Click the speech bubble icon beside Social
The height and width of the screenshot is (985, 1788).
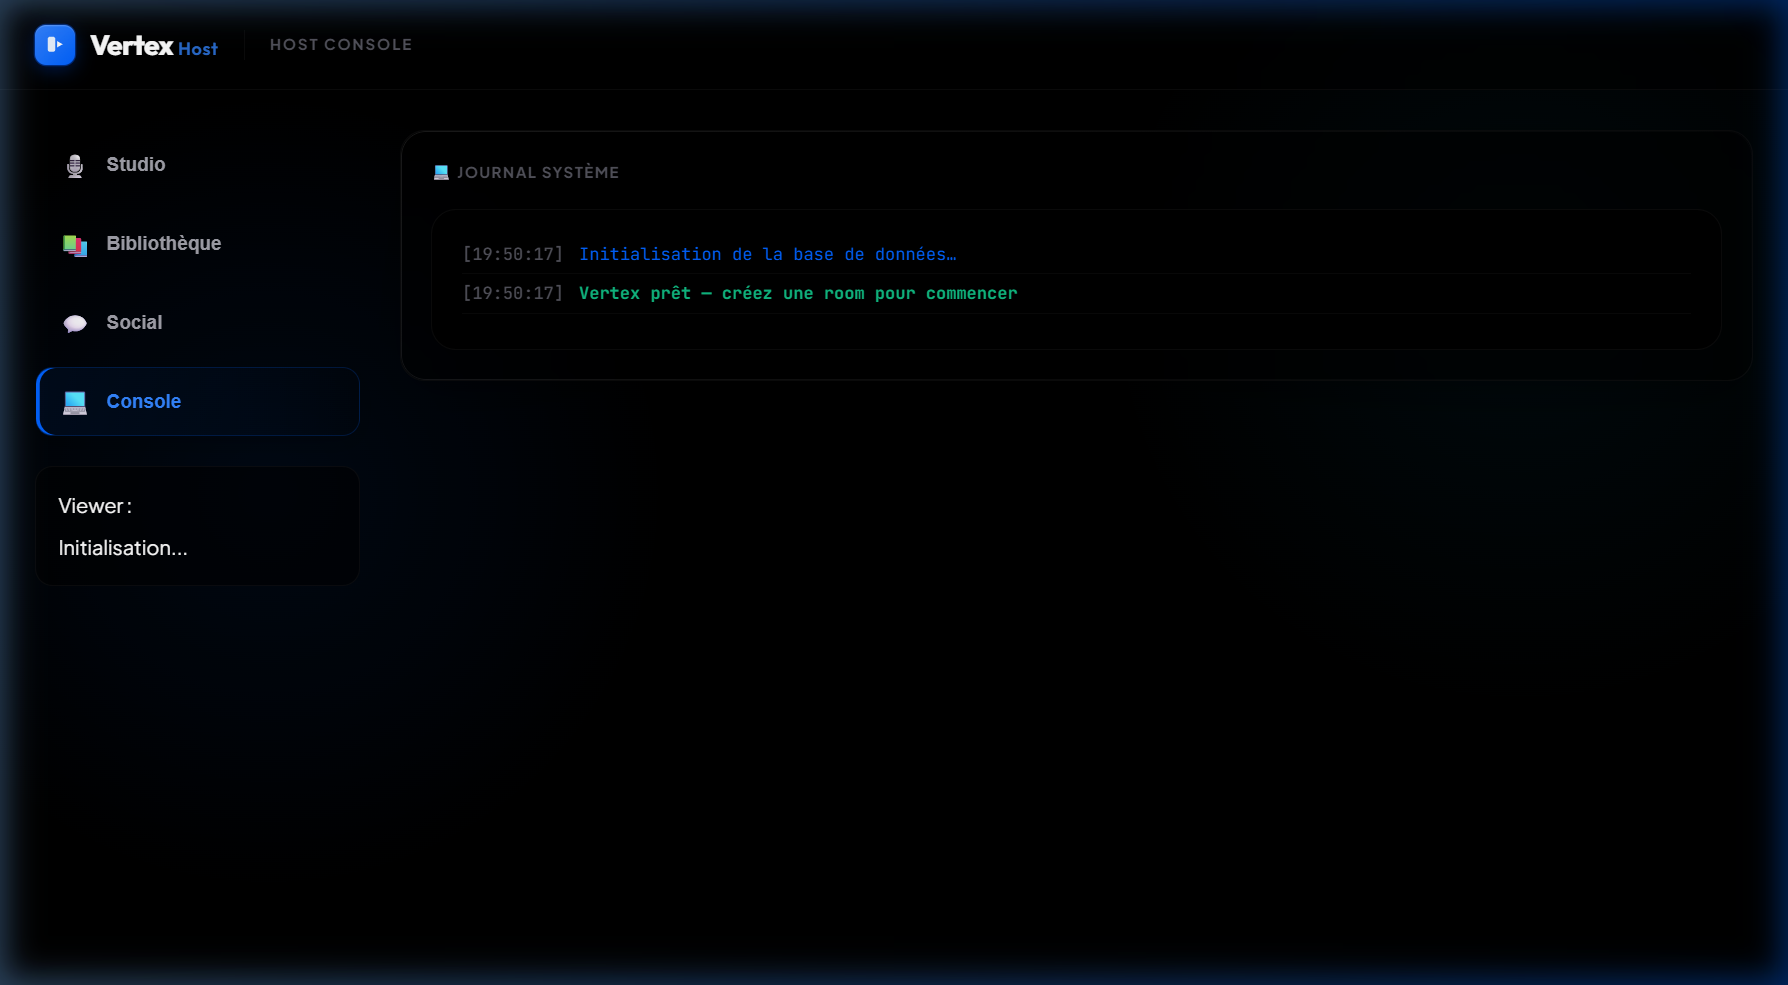[x=75, y=323]
